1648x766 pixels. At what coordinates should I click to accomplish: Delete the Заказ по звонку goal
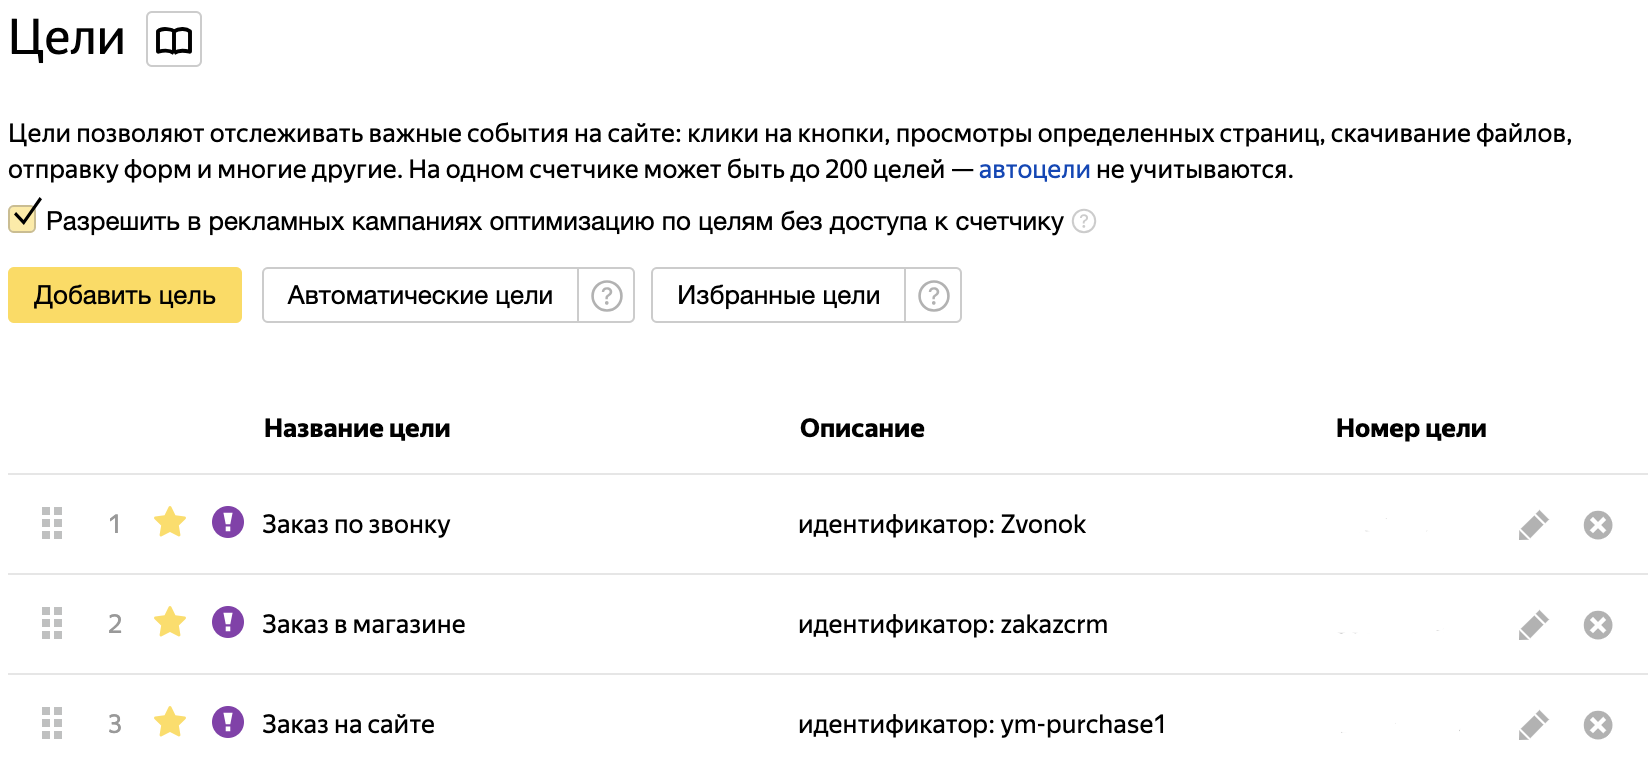[x=1598, y=525]
